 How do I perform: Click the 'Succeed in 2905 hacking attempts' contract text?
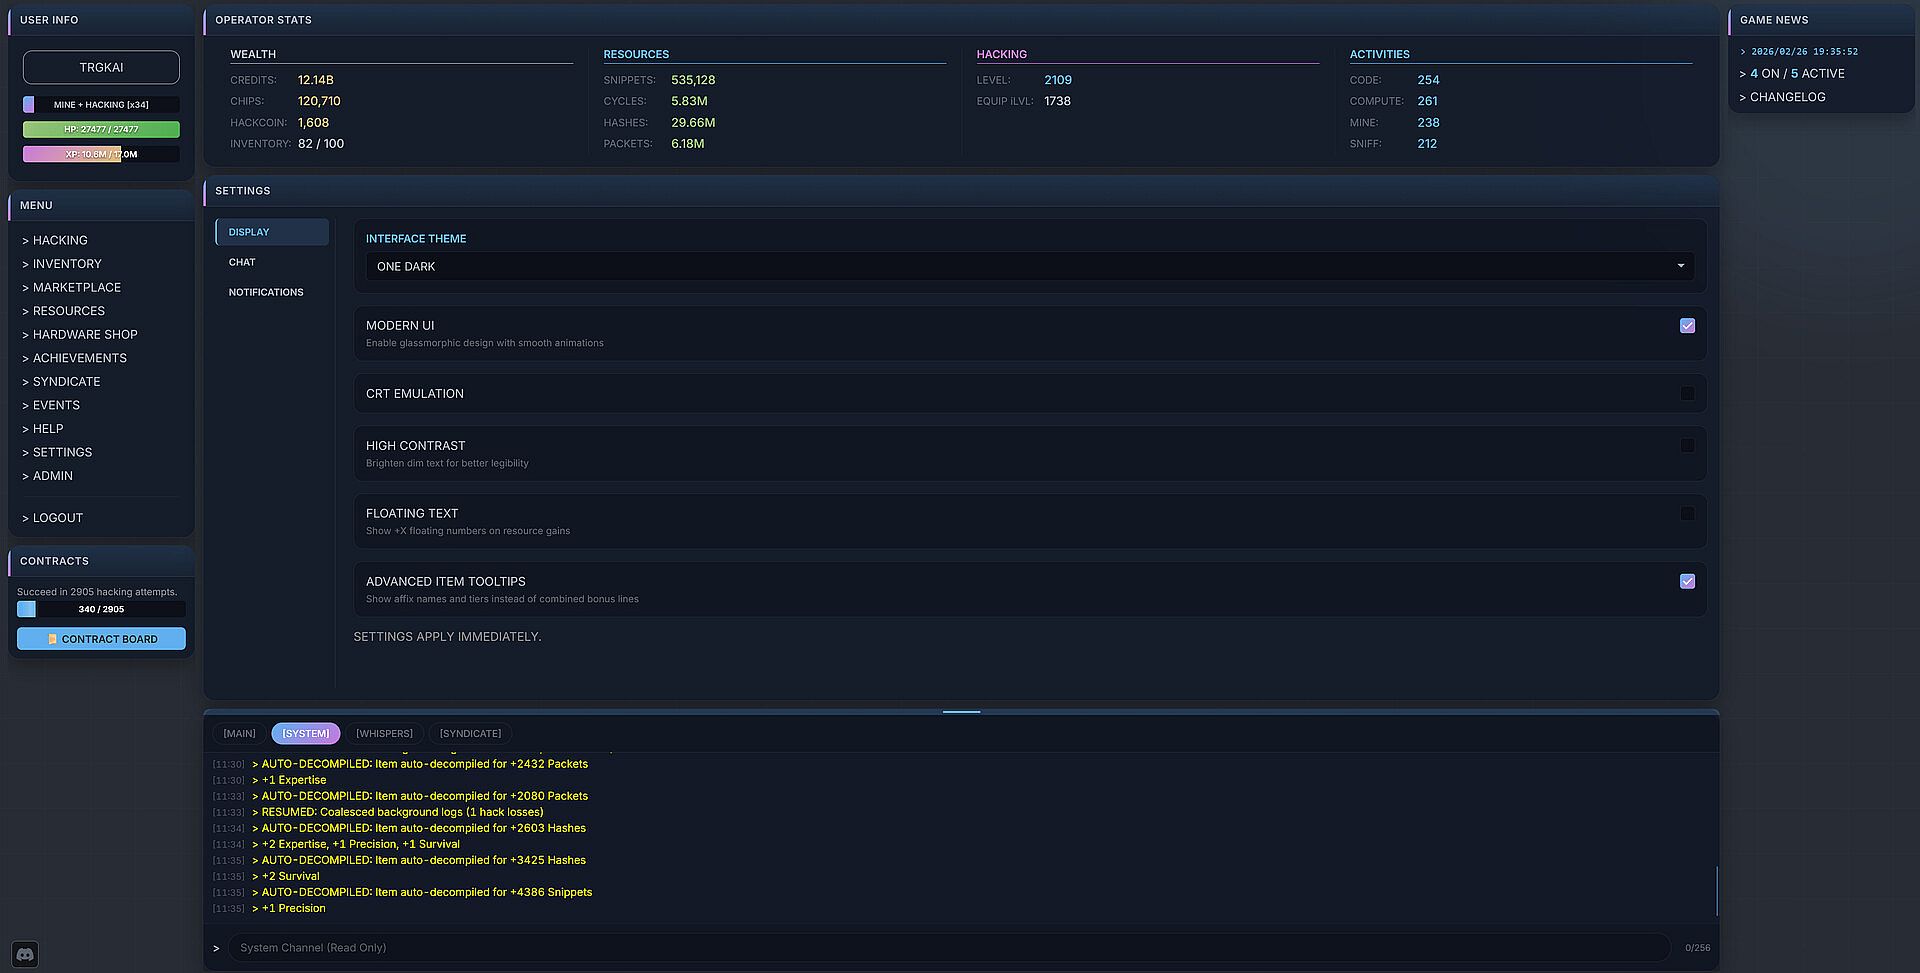click(x=97, y=592)
